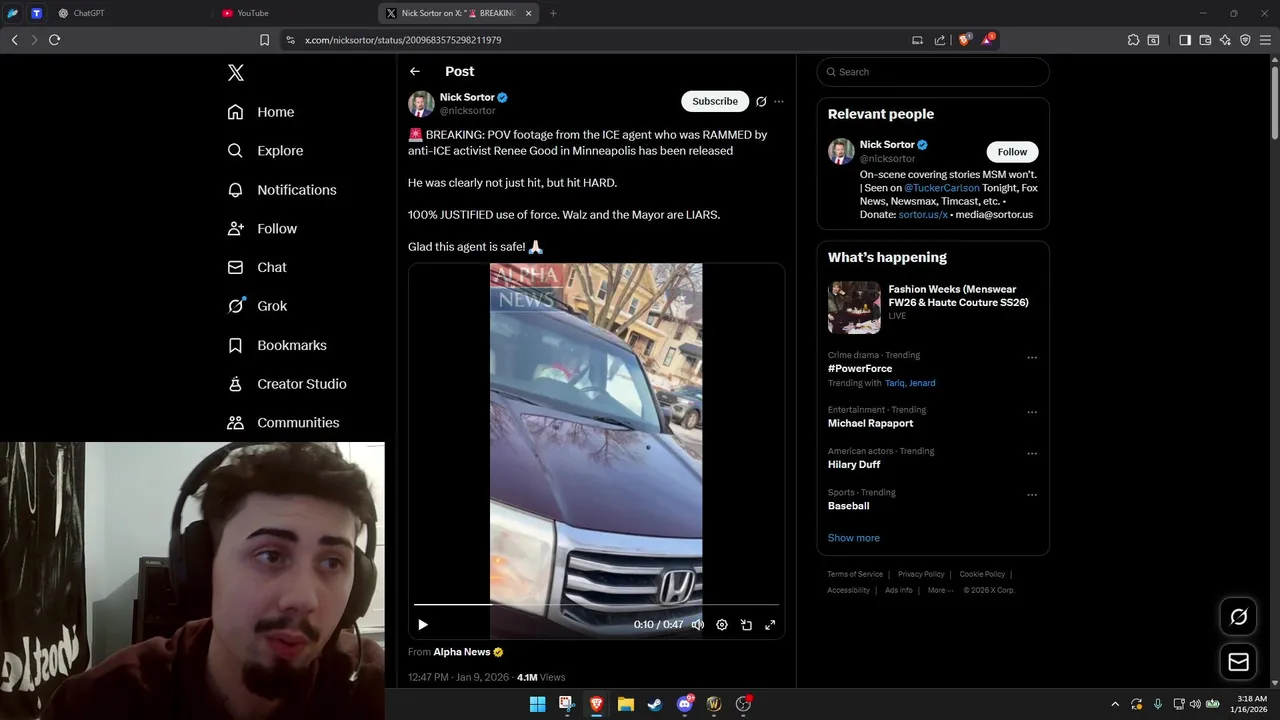1280x720 pixels.
Task: Click the address bar URL
Action: point(403,40)
